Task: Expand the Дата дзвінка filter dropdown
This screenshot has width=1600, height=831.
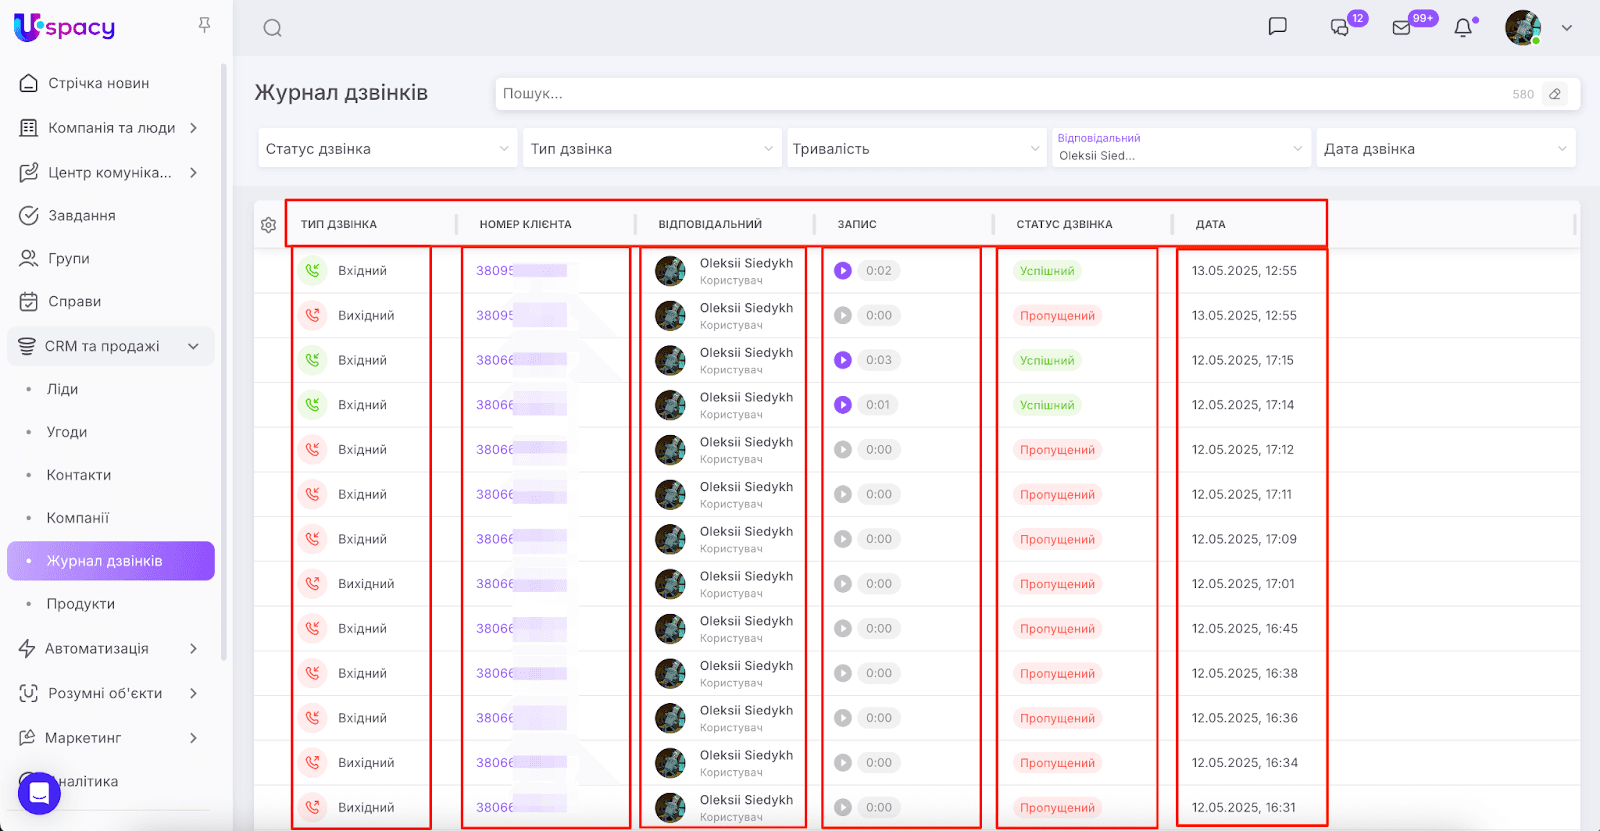Action: (x=1445, y=149)
